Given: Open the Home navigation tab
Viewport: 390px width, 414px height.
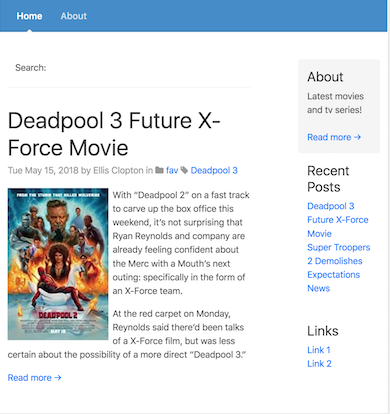Looking at the screenshot, I should 29,16.
